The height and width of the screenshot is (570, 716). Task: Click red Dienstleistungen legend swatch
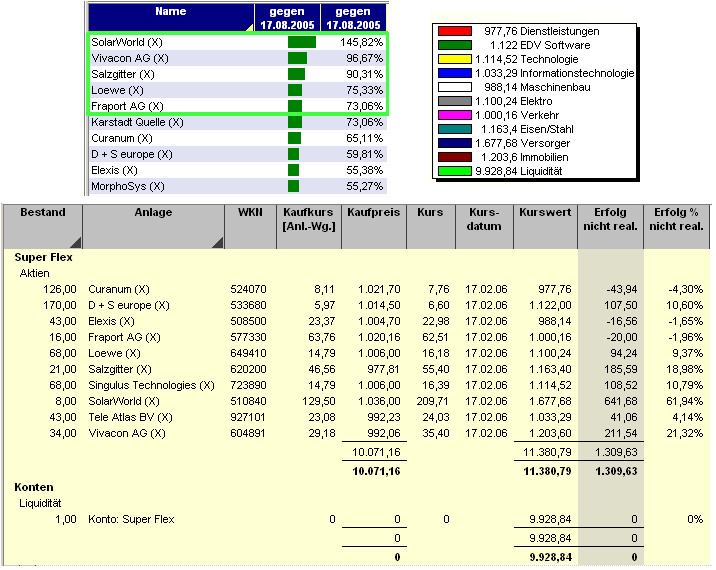point(455,31)
